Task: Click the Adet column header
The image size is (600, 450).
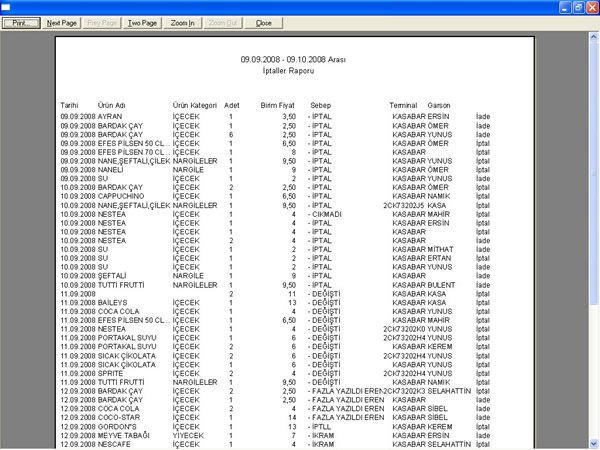Action: pyautogui.click(x=232, y=105)
